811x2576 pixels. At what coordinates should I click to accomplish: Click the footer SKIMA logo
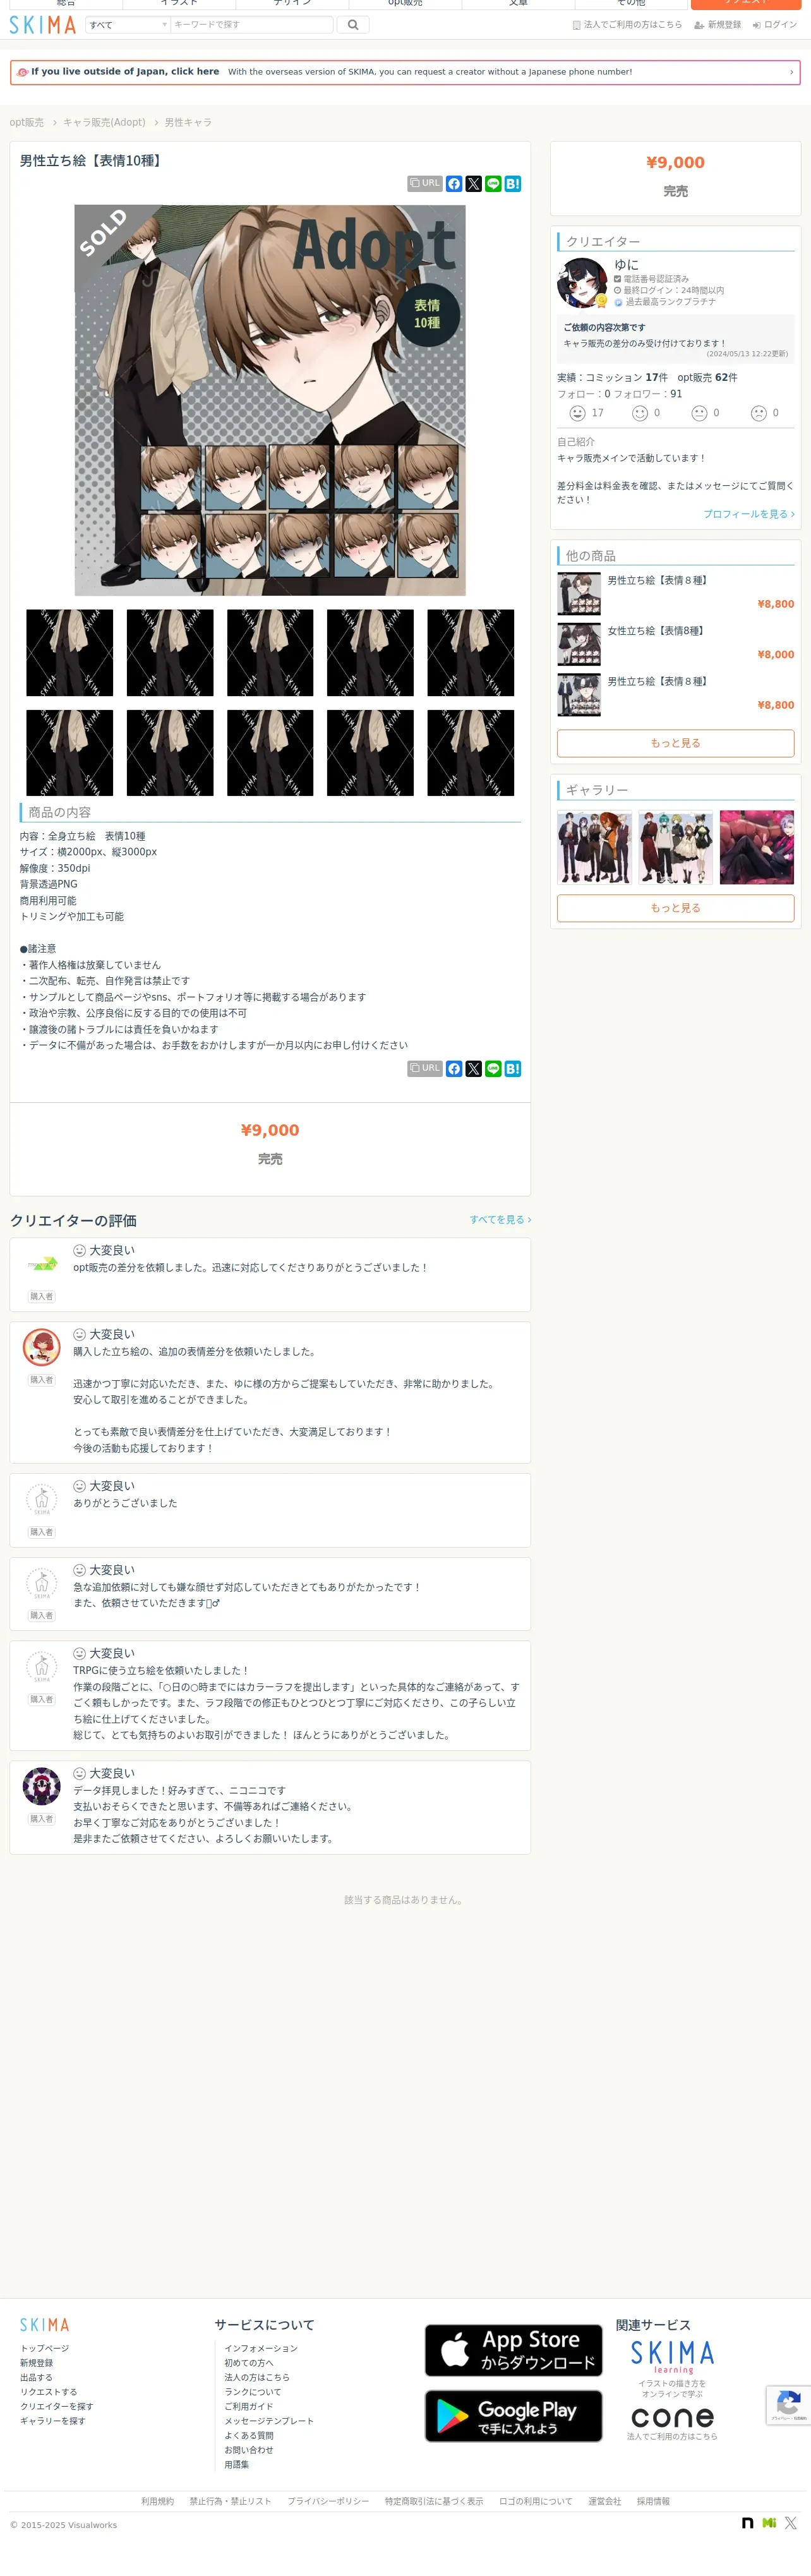(x=45, y=2325)
